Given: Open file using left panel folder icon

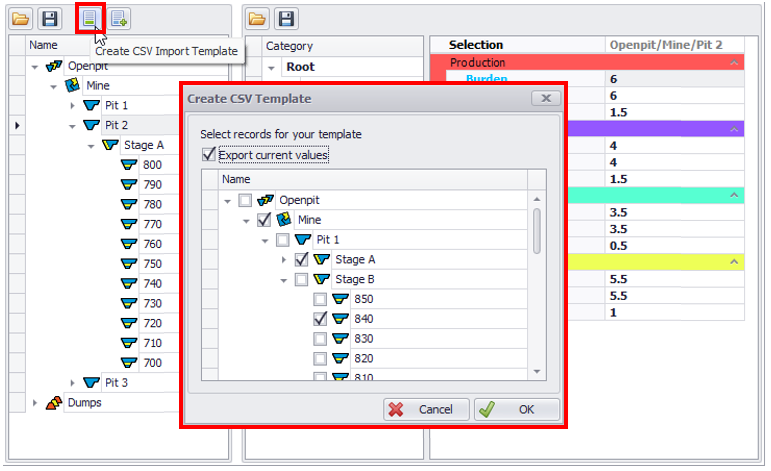Looking at the screenshot, I should coord(21,19).
